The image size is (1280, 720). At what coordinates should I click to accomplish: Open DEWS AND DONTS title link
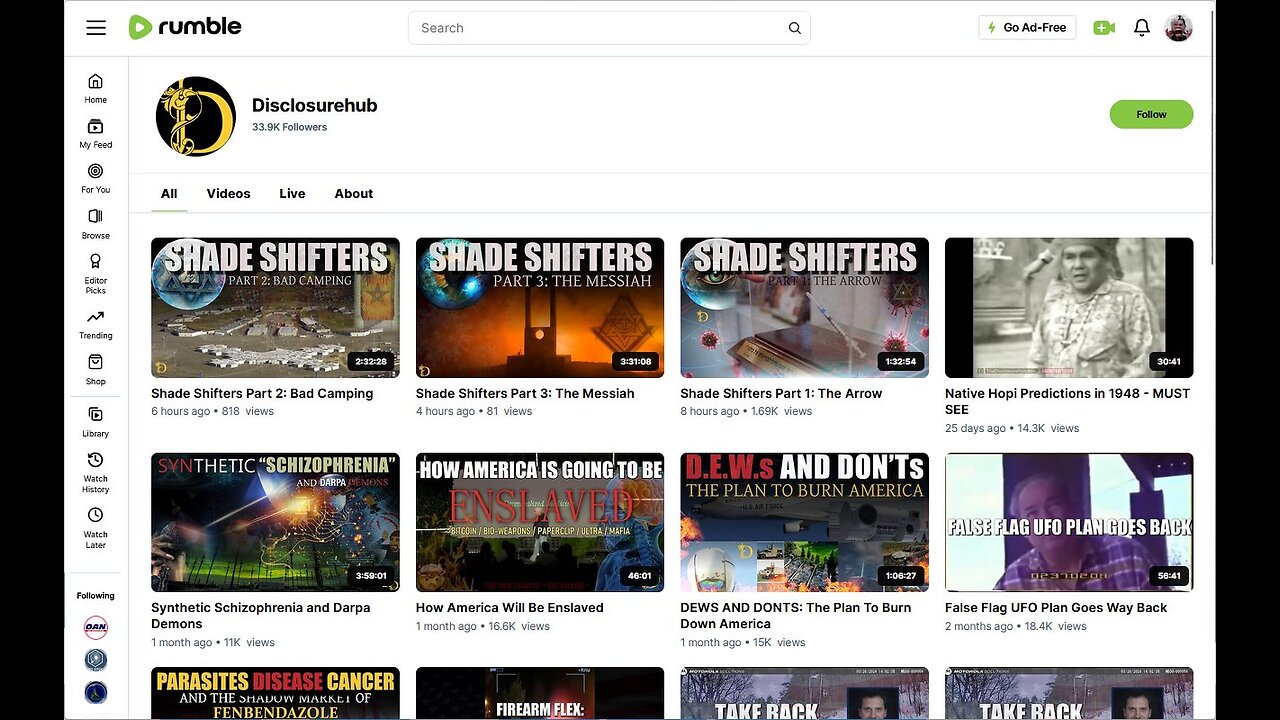[x=796, y=616]
